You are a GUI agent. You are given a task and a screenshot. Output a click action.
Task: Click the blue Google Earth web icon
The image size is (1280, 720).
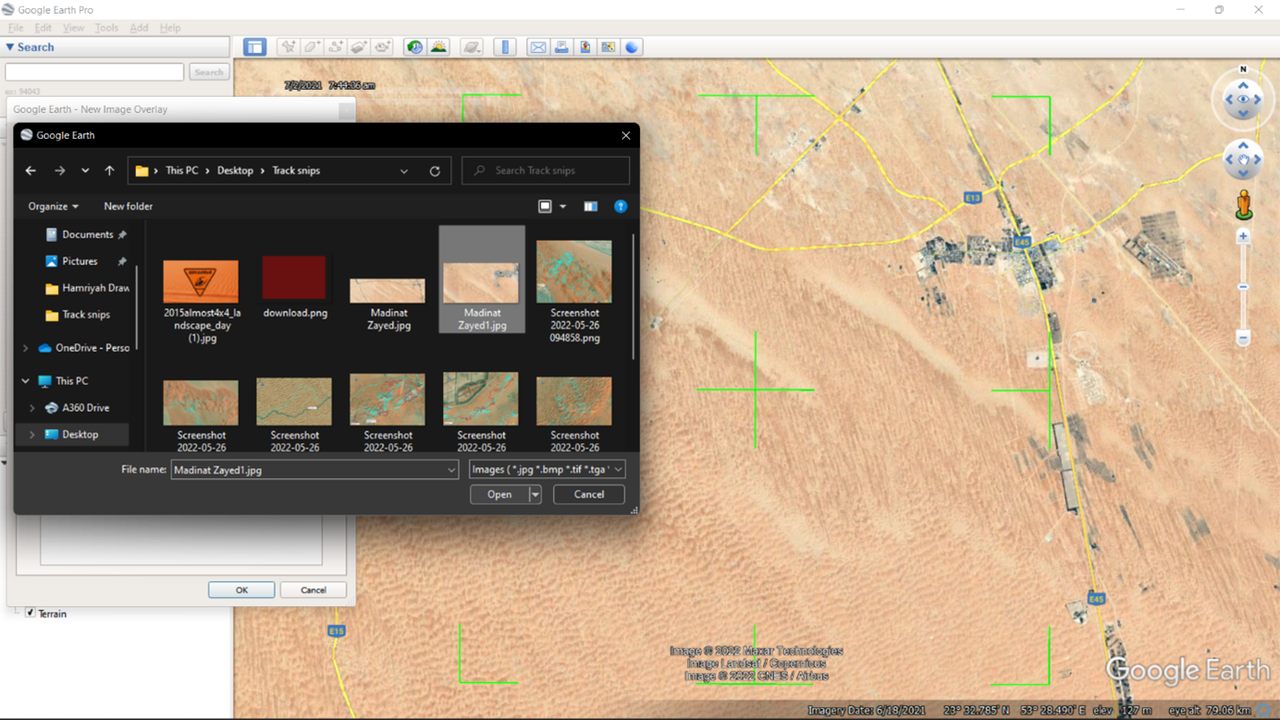coord(632,47)
